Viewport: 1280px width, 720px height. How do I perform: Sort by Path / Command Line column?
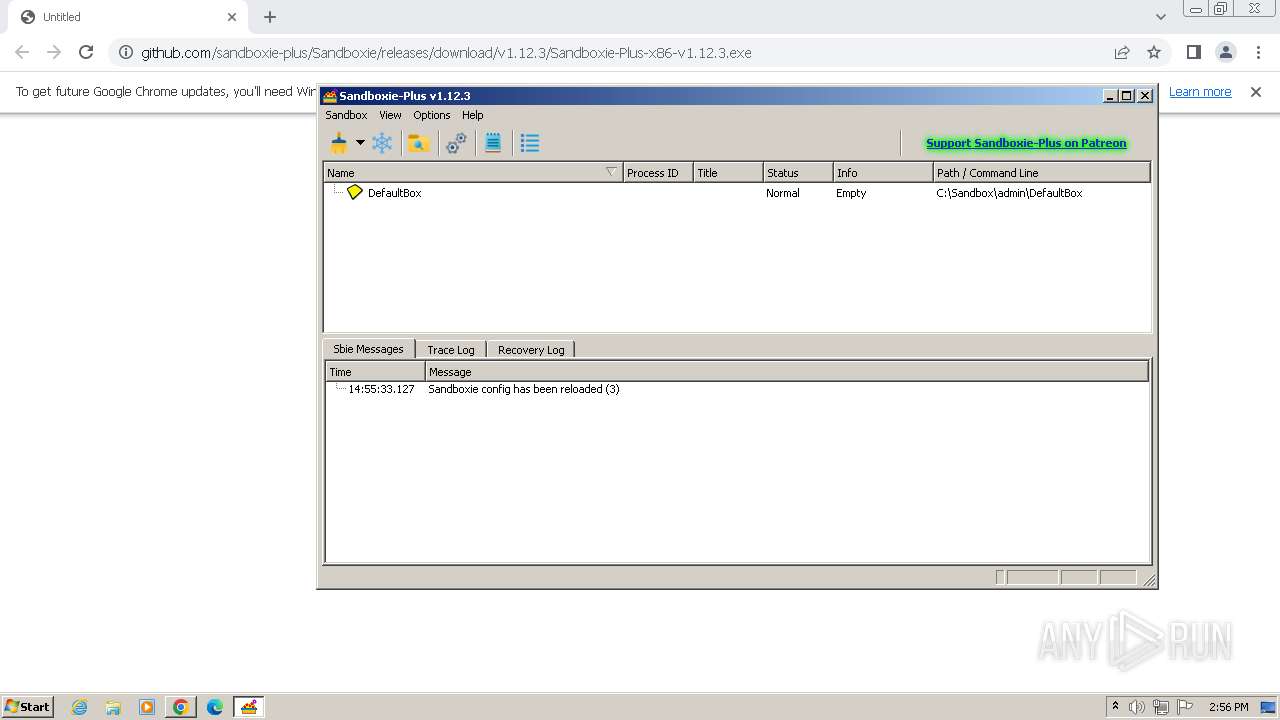[1042, 173]
